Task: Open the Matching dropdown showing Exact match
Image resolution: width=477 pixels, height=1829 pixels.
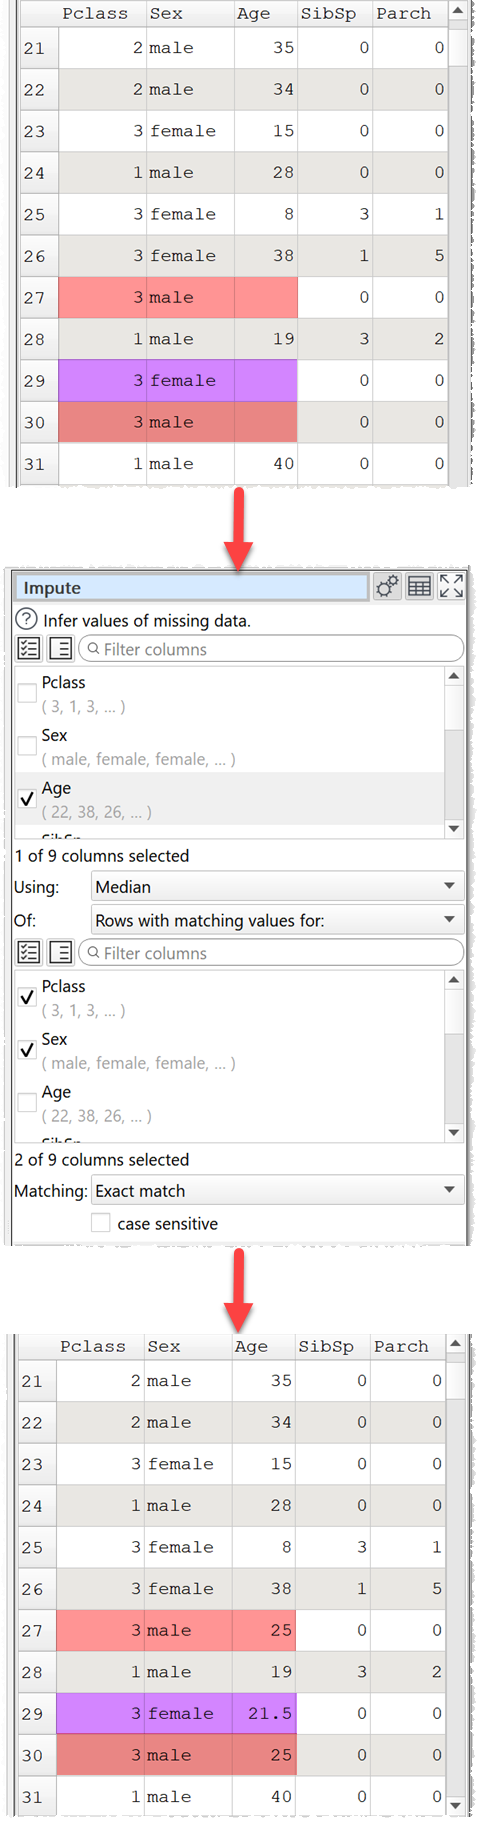Action: (x=277, y=1191)
